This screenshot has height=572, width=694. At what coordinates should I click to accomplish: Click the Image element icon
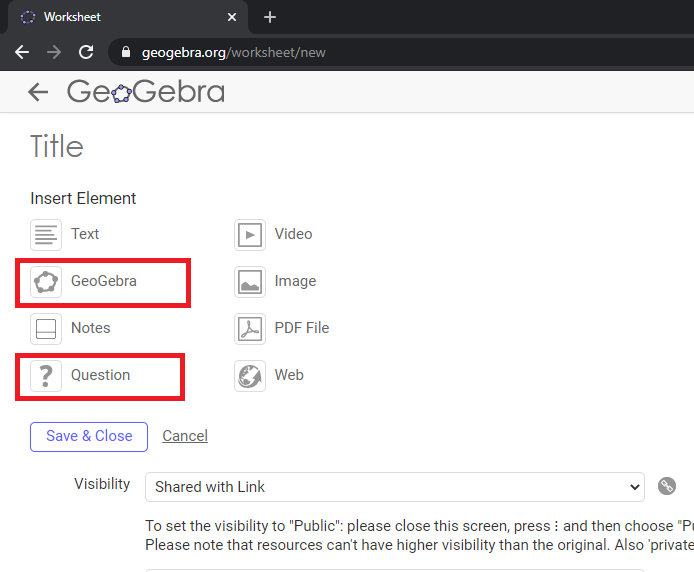[250, 282]
